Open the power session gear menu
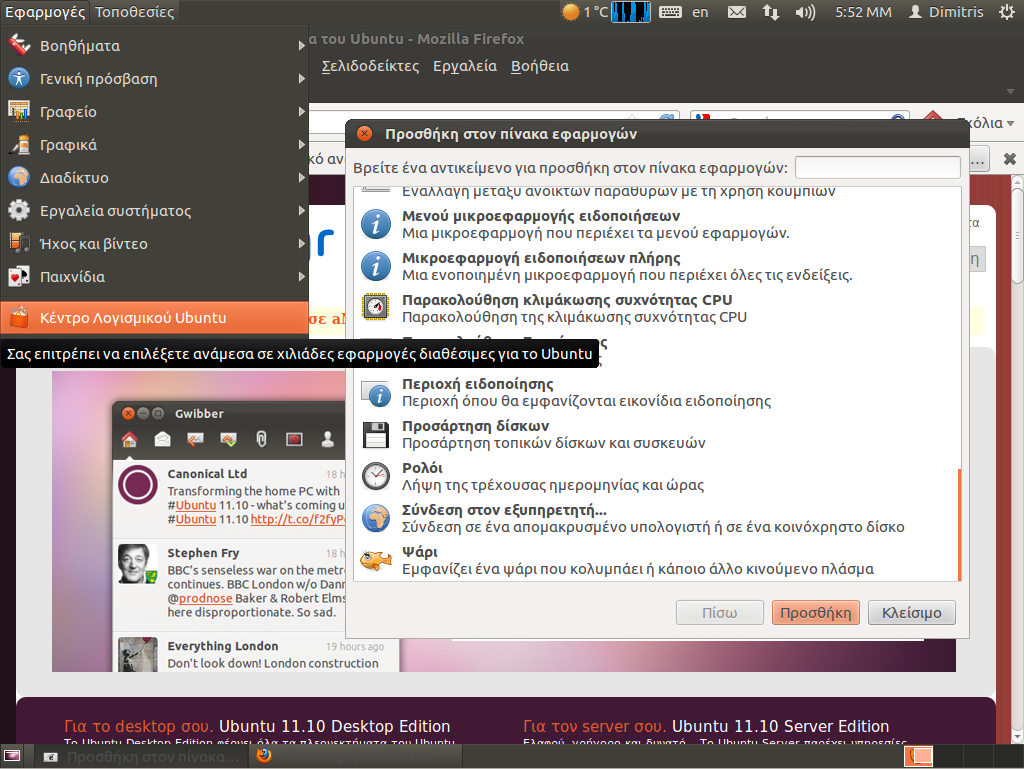The height and width of the screenshot is (769, 1024). 1007,12
